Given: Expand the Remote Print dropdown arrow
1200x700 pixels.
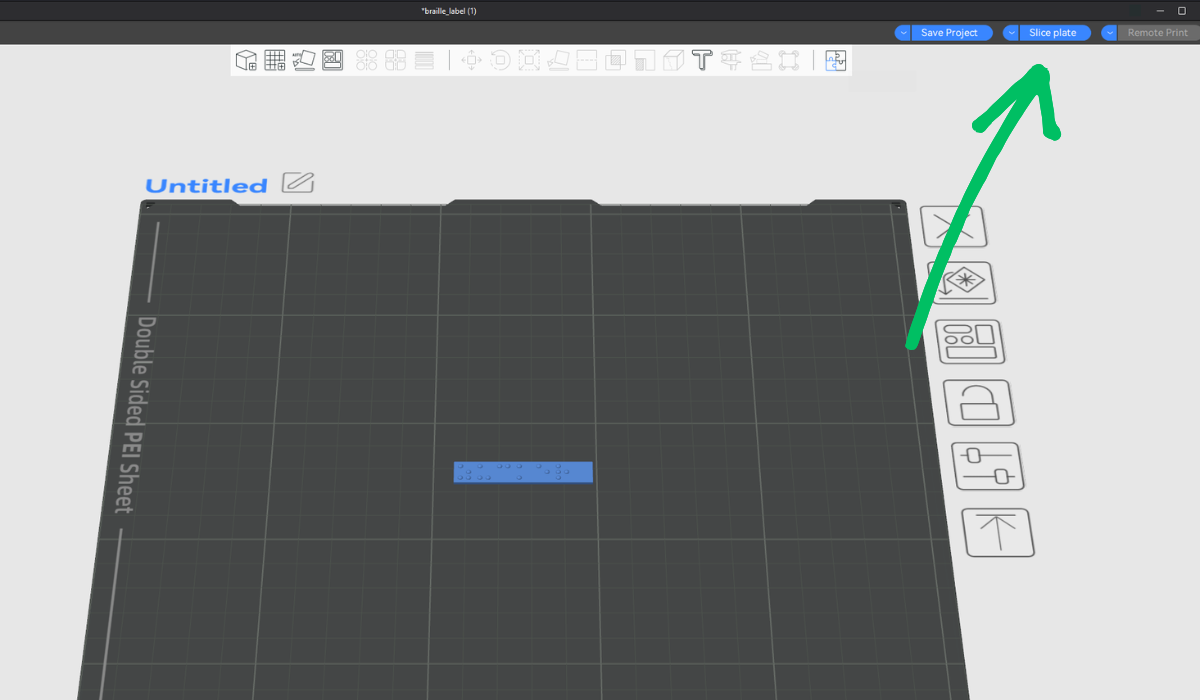Looking at the screenshot, I should coord(1109,33).
